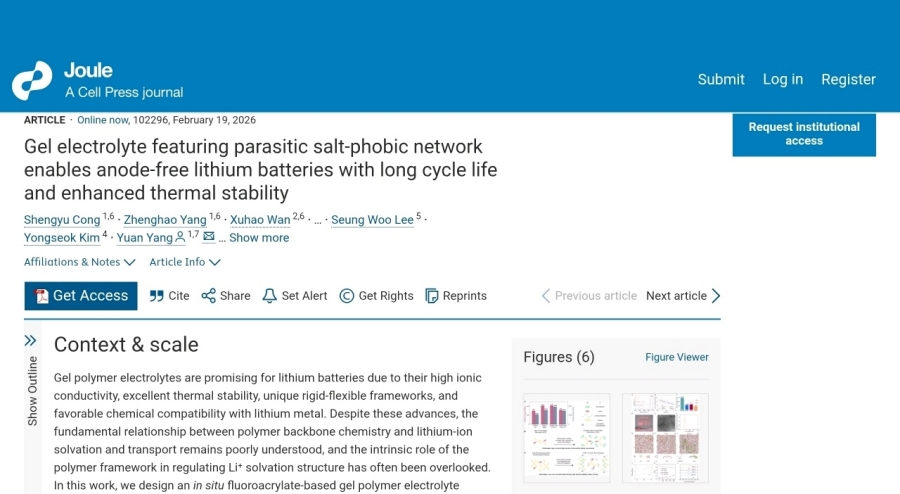Open the Log in page
900x494 pixels.
(x=783, y=79)
